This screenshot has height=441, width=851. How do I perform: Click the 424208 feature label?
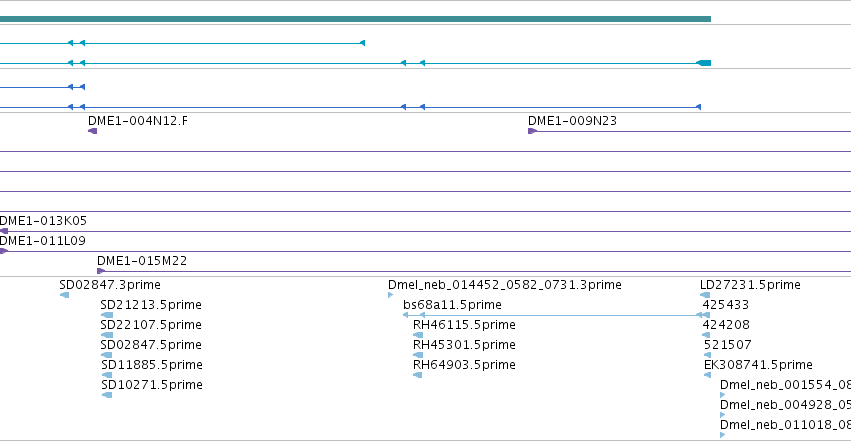point(726,325)
